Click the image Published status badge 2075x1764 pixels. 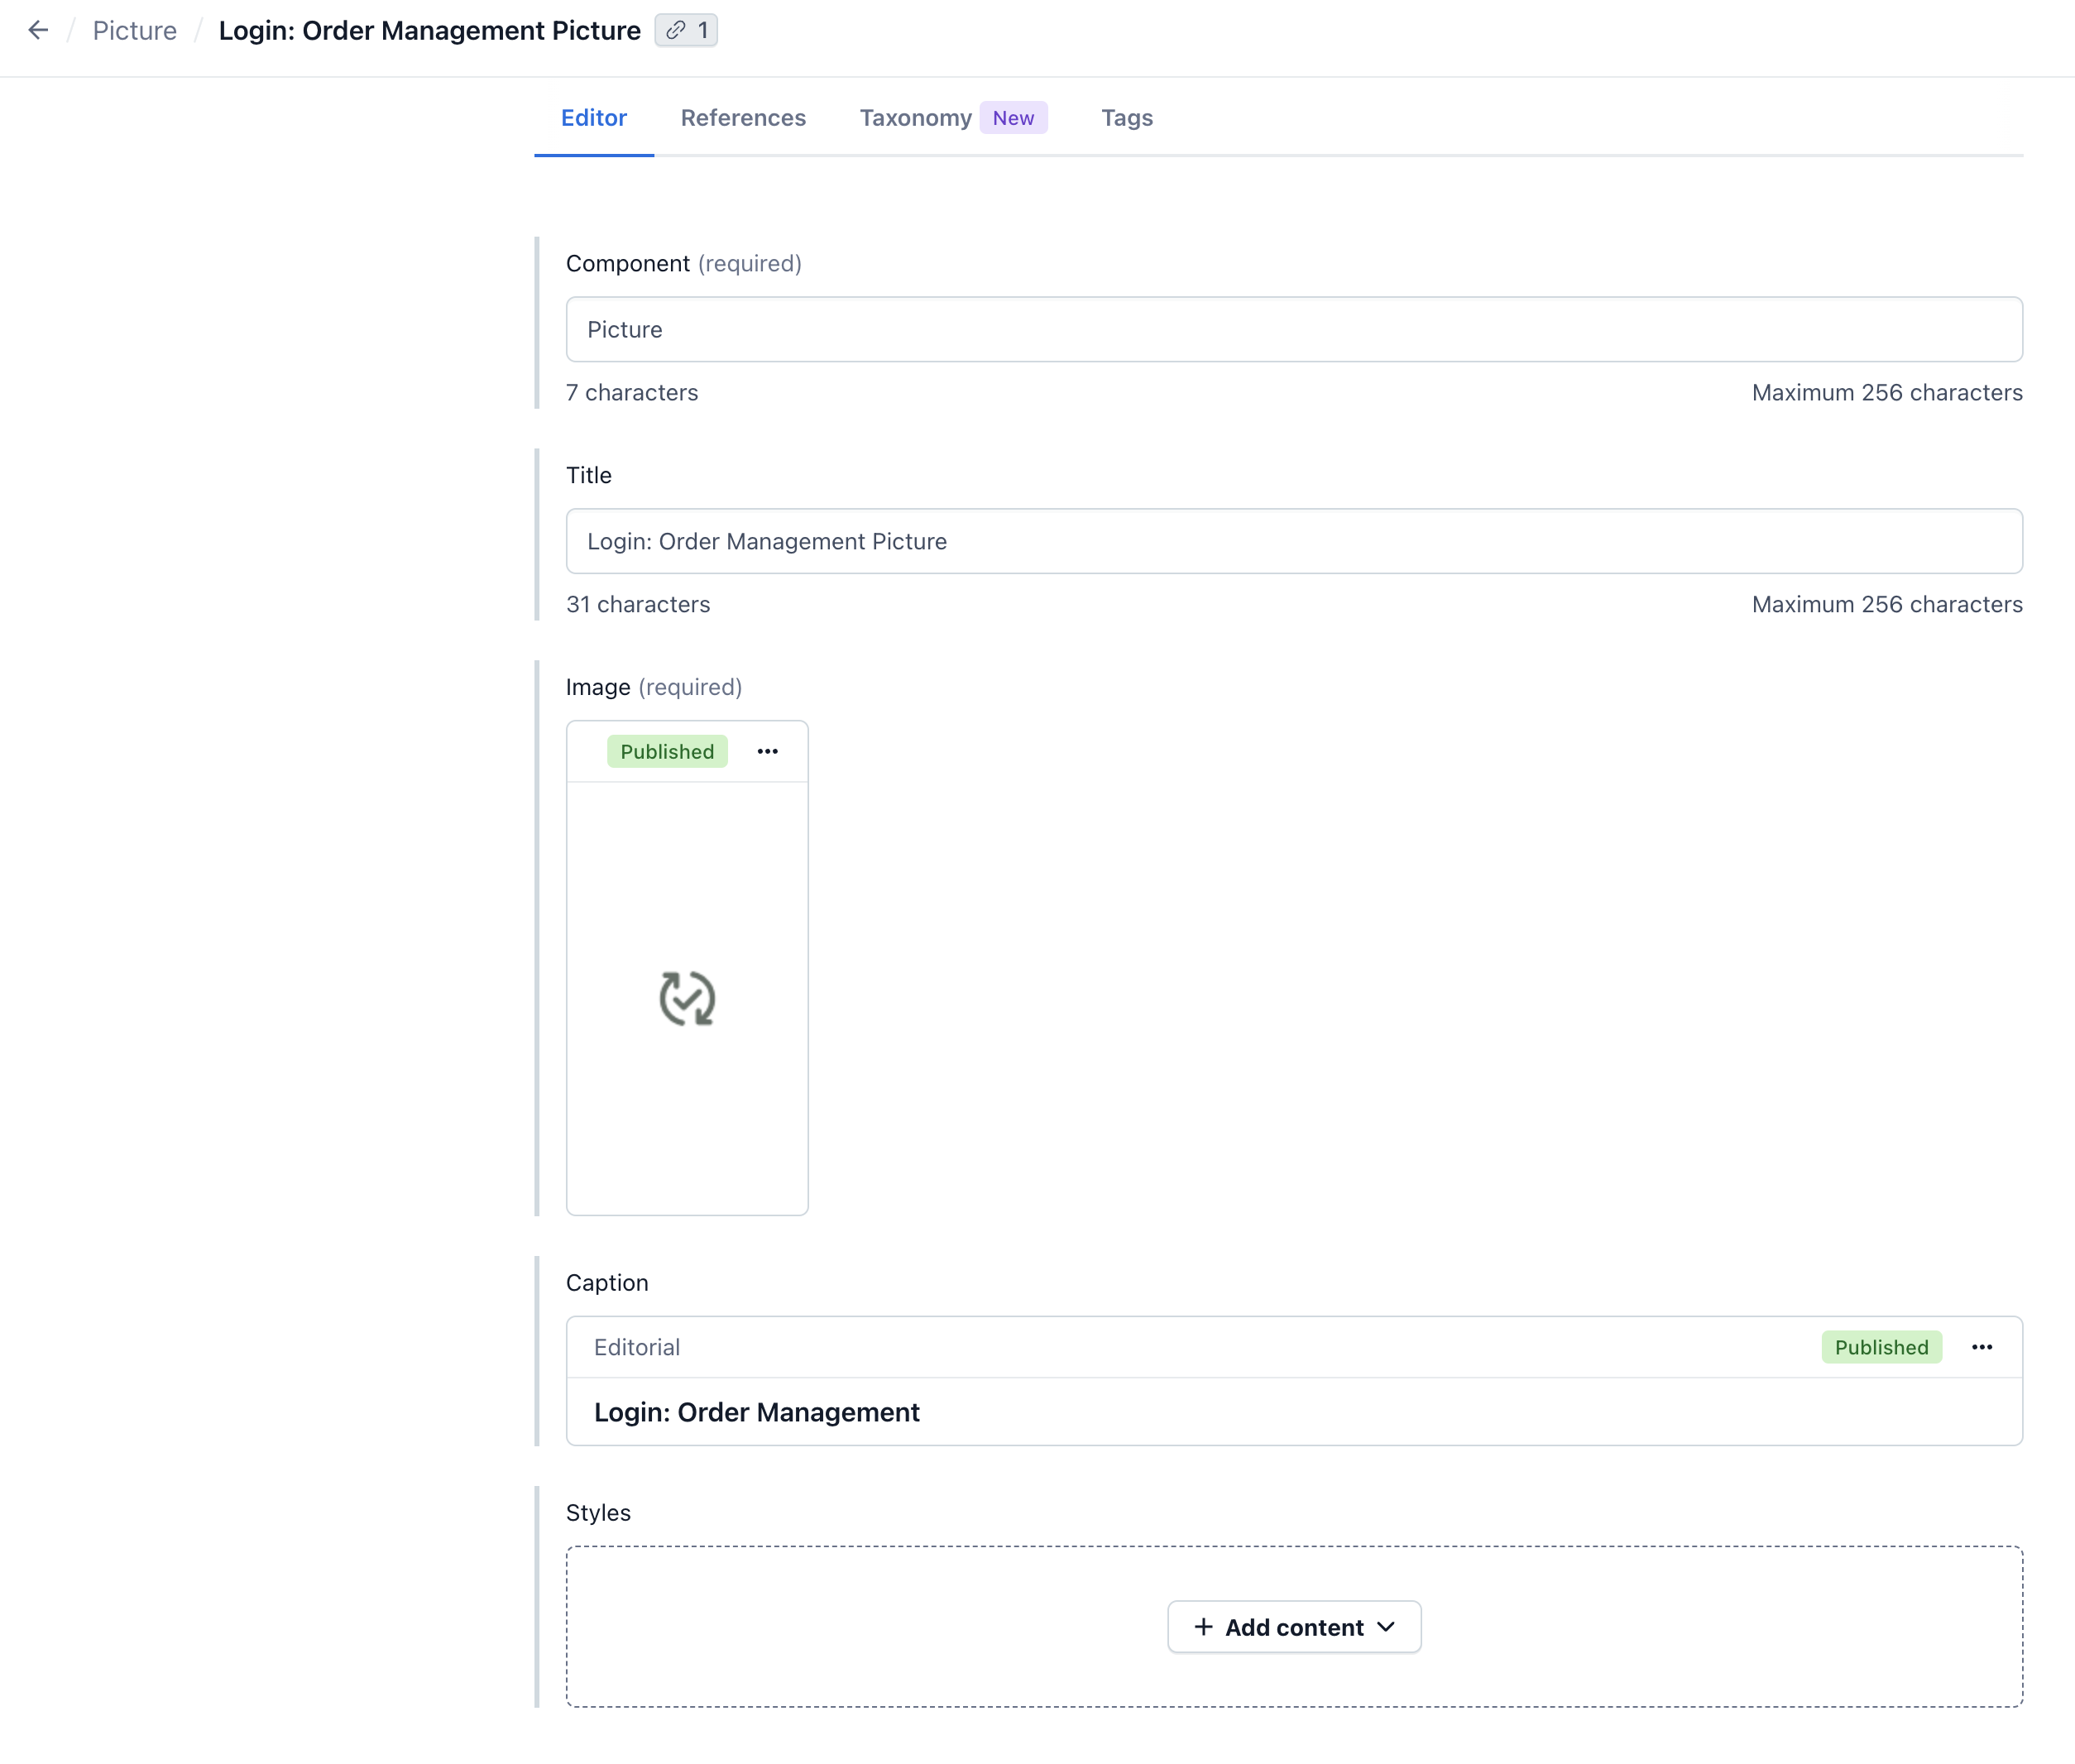pyautogui.click(x=667, y=751)
